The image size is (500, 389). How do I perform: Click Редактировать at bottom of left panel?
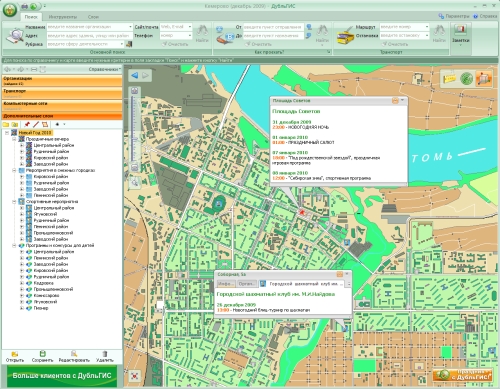click(74, 357)
